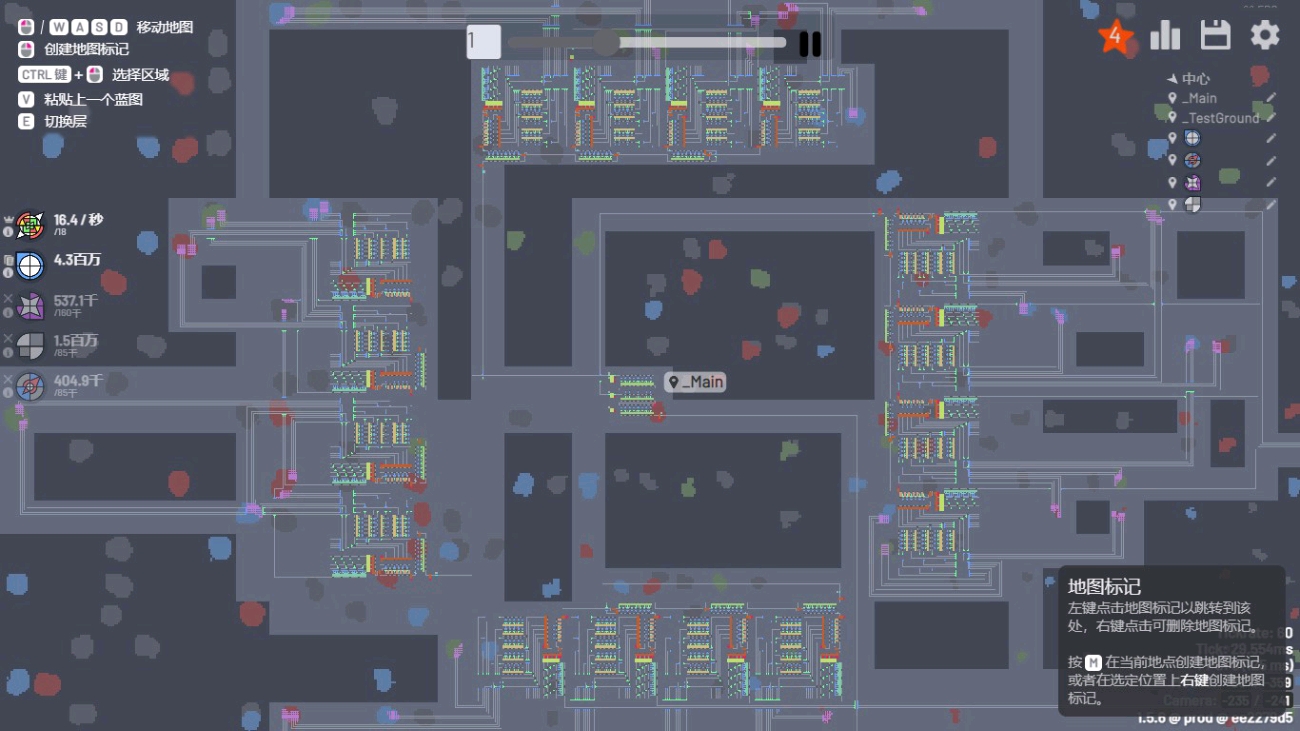Edit the blue crosshair marker with its pencil
This screenshot has width=1300, height=731.
(1271, 138)
